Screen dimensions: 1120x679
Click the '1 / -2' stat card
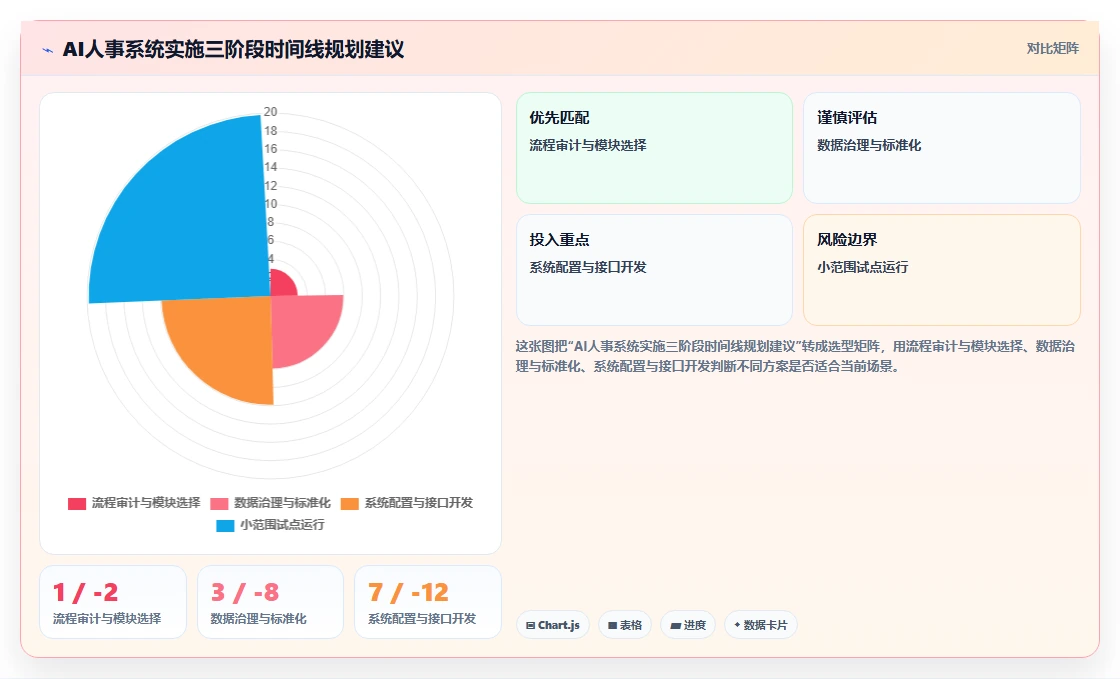[x=113, y=602]
